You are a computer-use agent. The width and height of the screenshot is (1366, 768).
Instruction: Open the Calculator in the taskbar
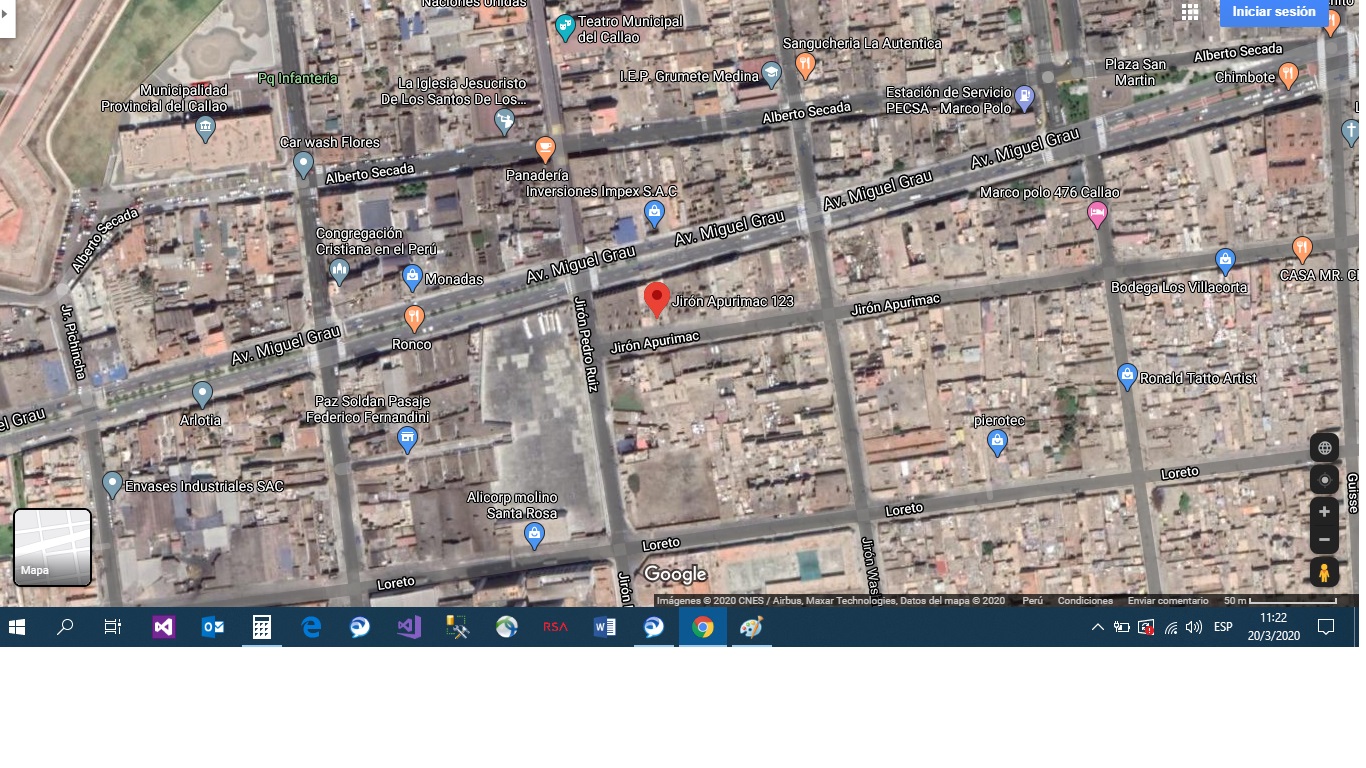click(262, 627)
